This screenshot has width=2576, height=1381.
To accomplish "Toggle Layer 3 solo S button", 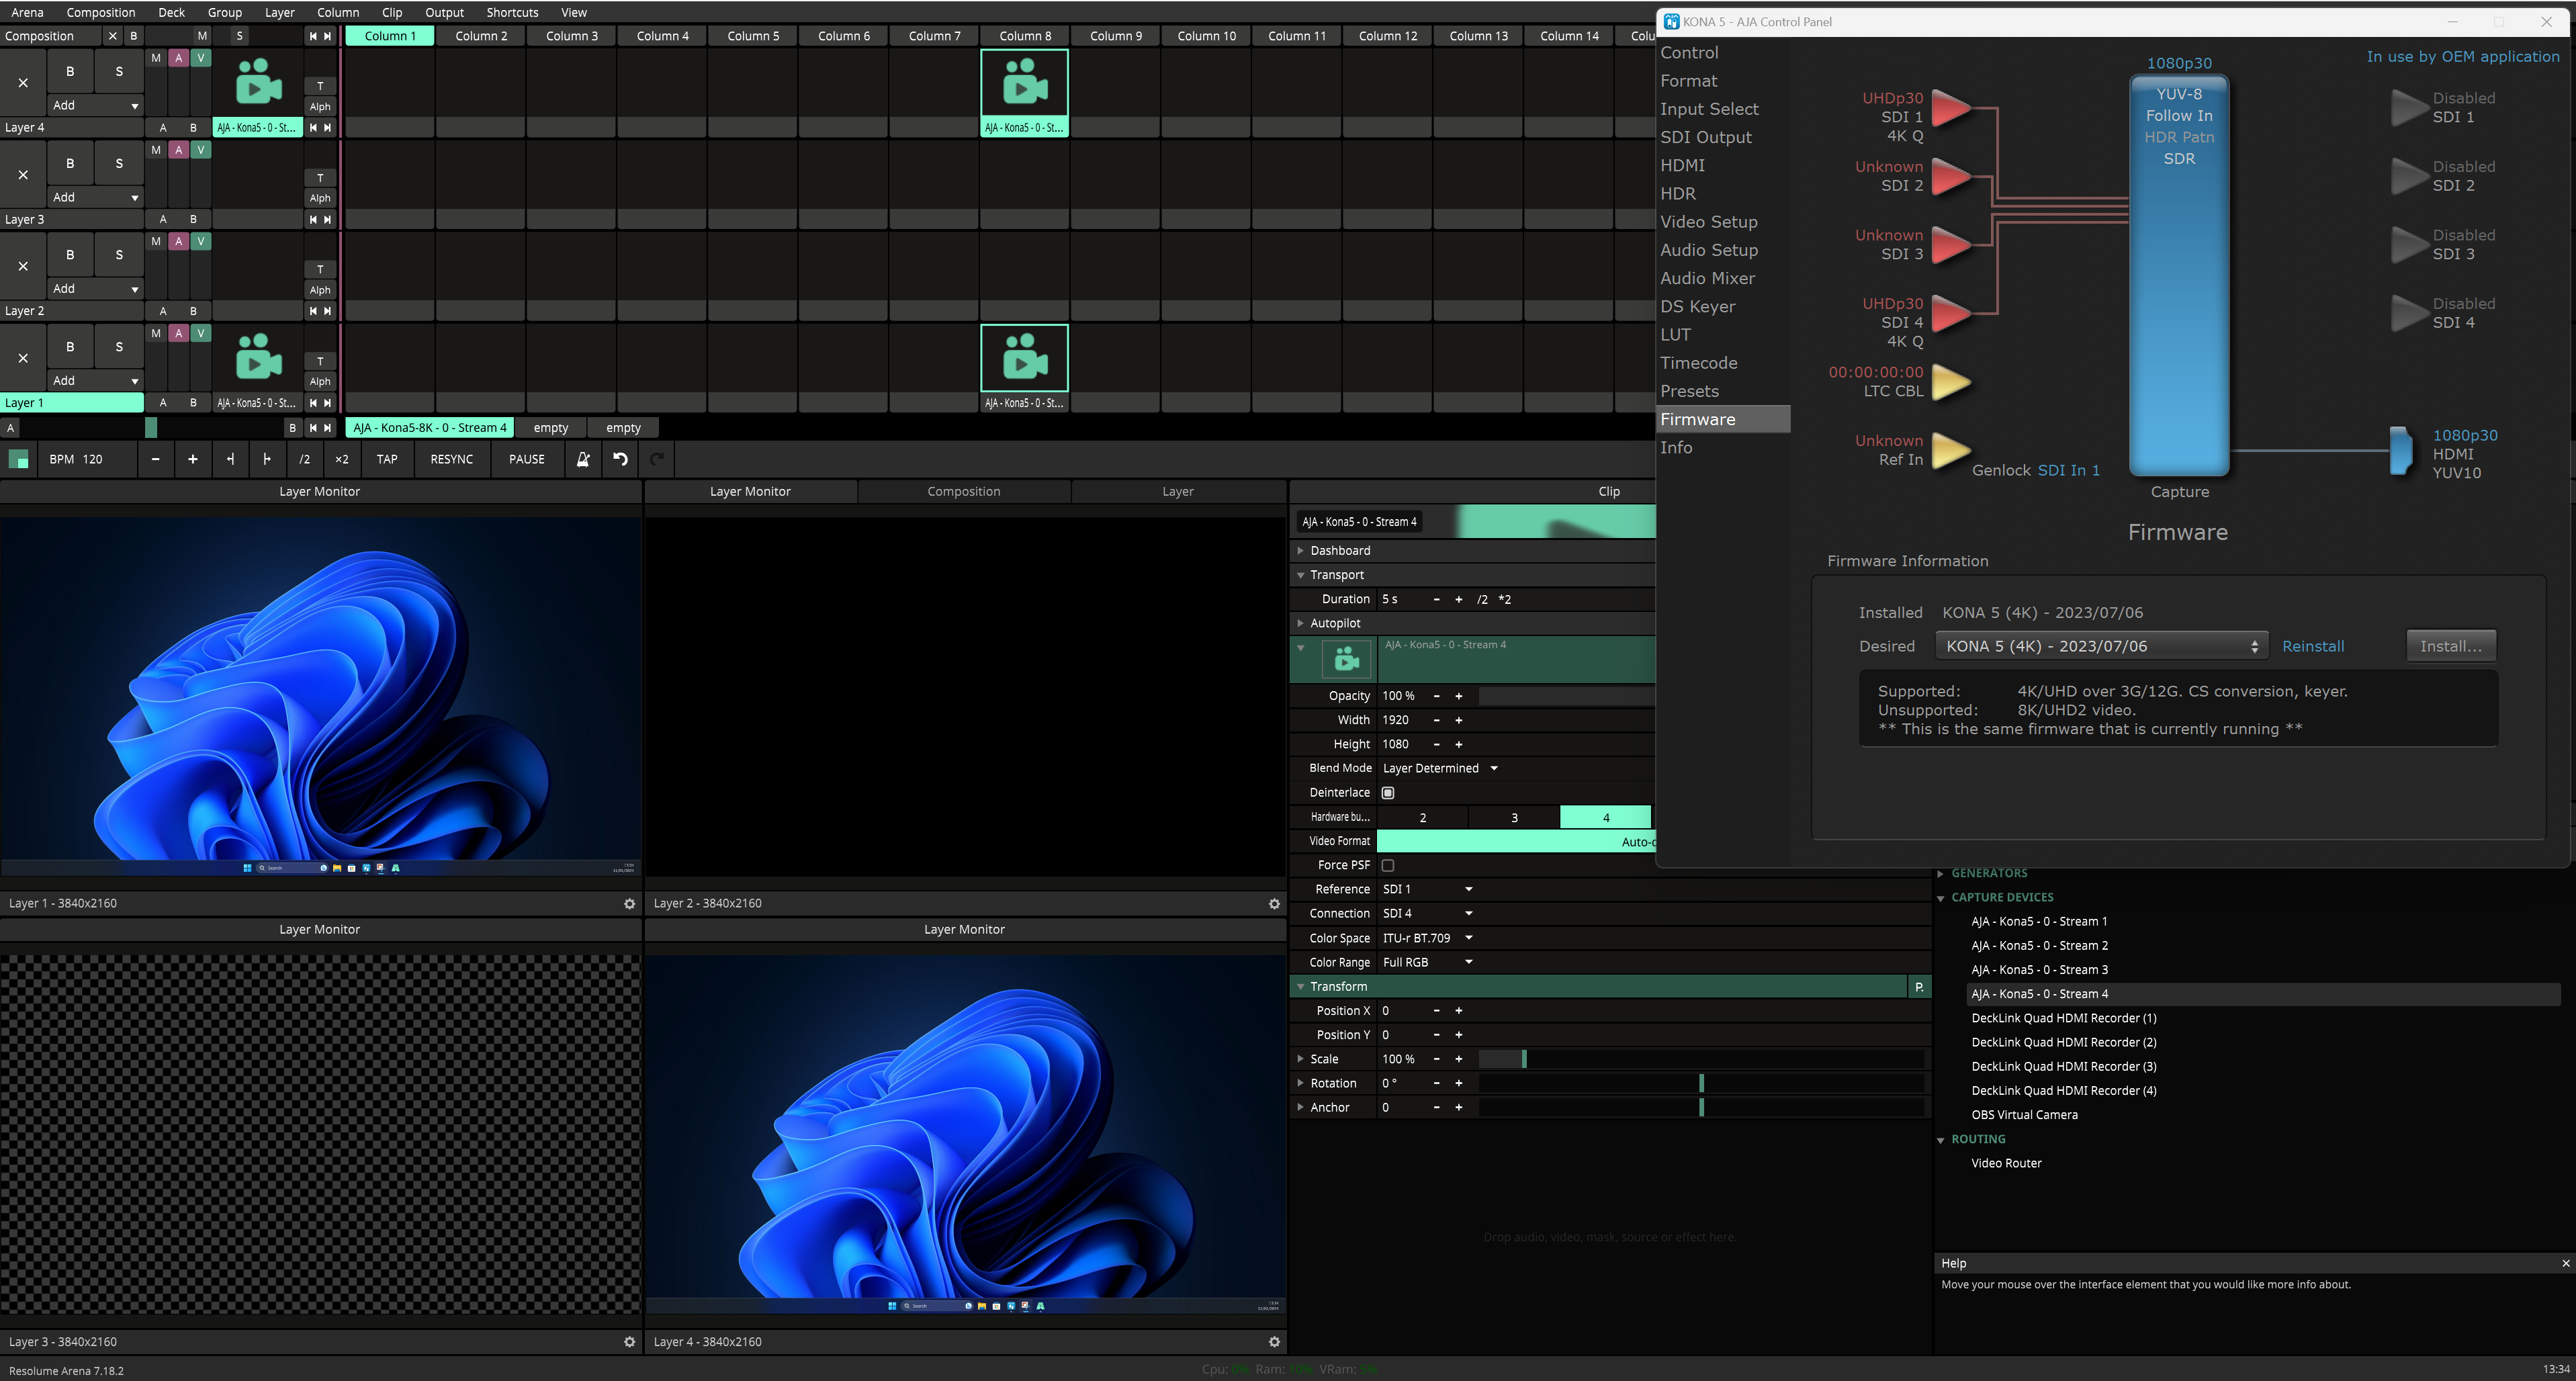I will (x=119, y=163).
